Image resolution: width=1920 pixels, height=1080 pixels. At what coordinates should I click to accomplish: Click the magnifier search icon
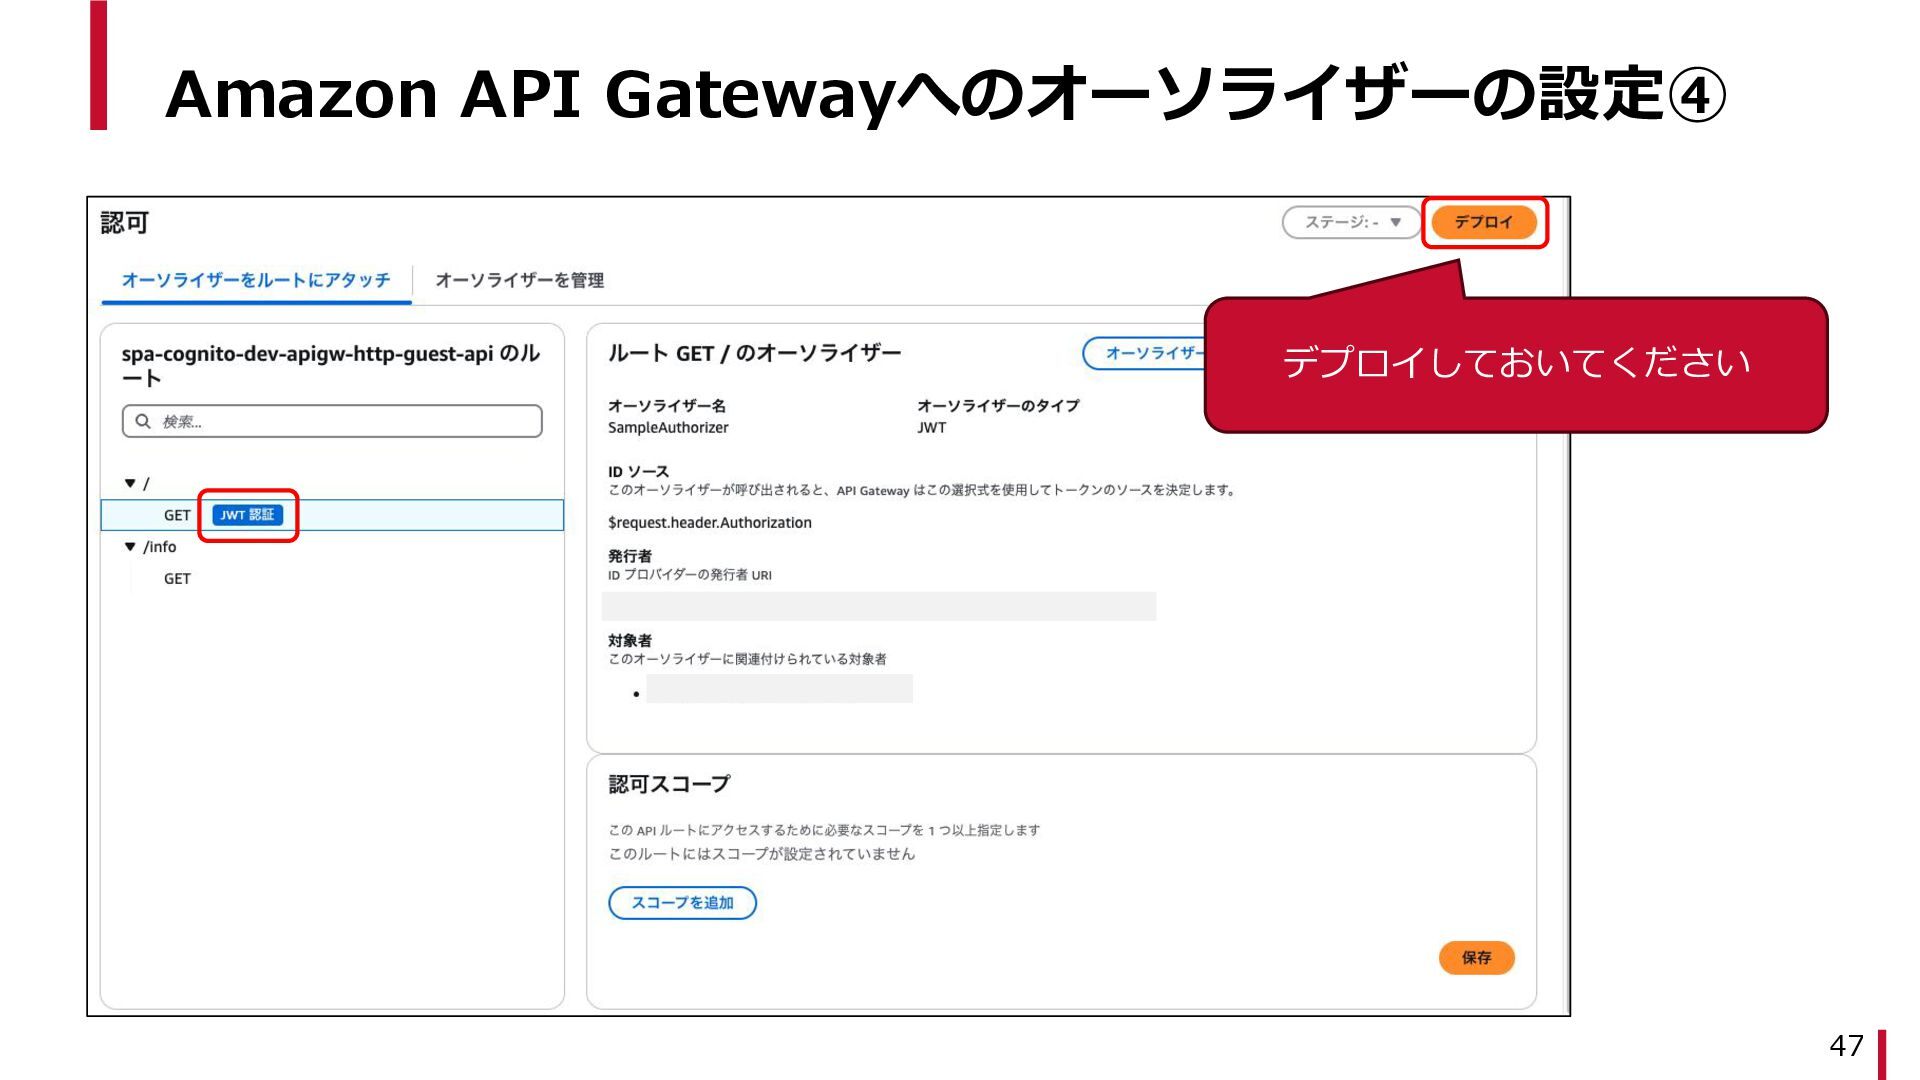click(143, 421)
